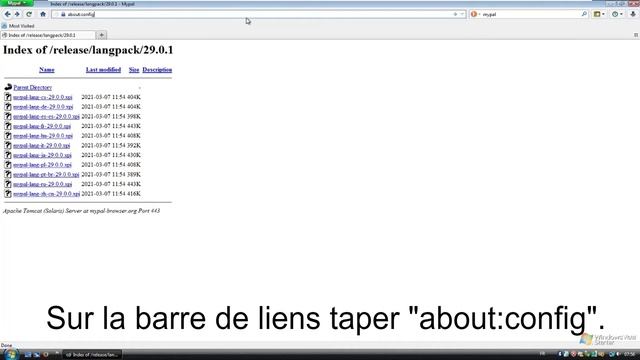This screenshot has height=360, width=640.
Task: Open mypal-lang-es-es-29.0.0.xpi link
Action: pos(46,116)
